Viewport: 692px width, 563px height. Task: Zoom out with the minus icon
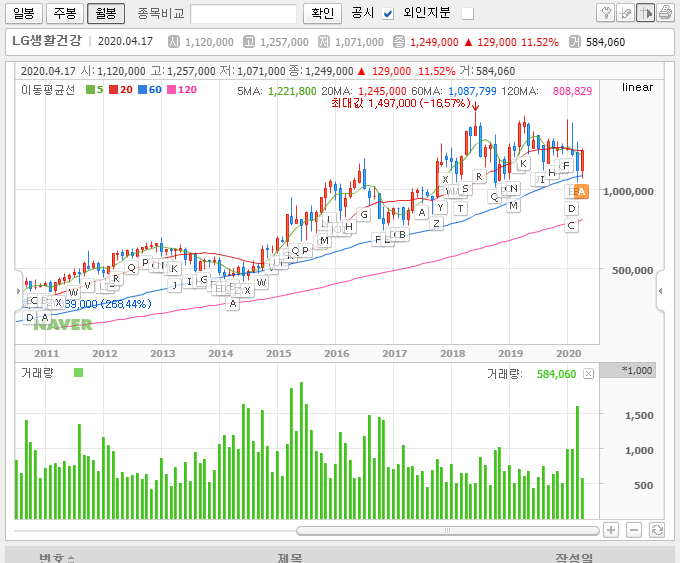click(x=634, y=530)
